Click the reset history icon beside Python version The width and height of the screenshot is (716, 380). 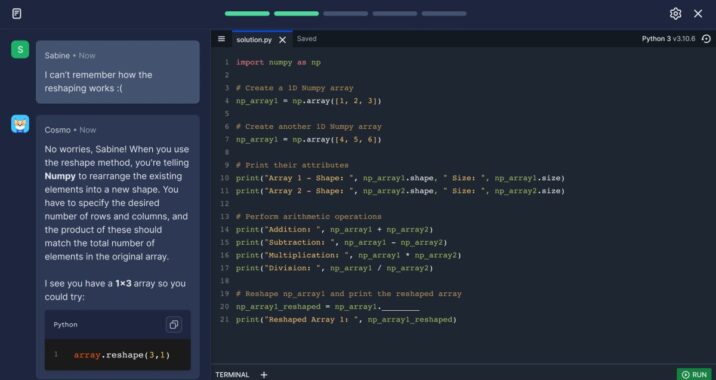[706, 39]
